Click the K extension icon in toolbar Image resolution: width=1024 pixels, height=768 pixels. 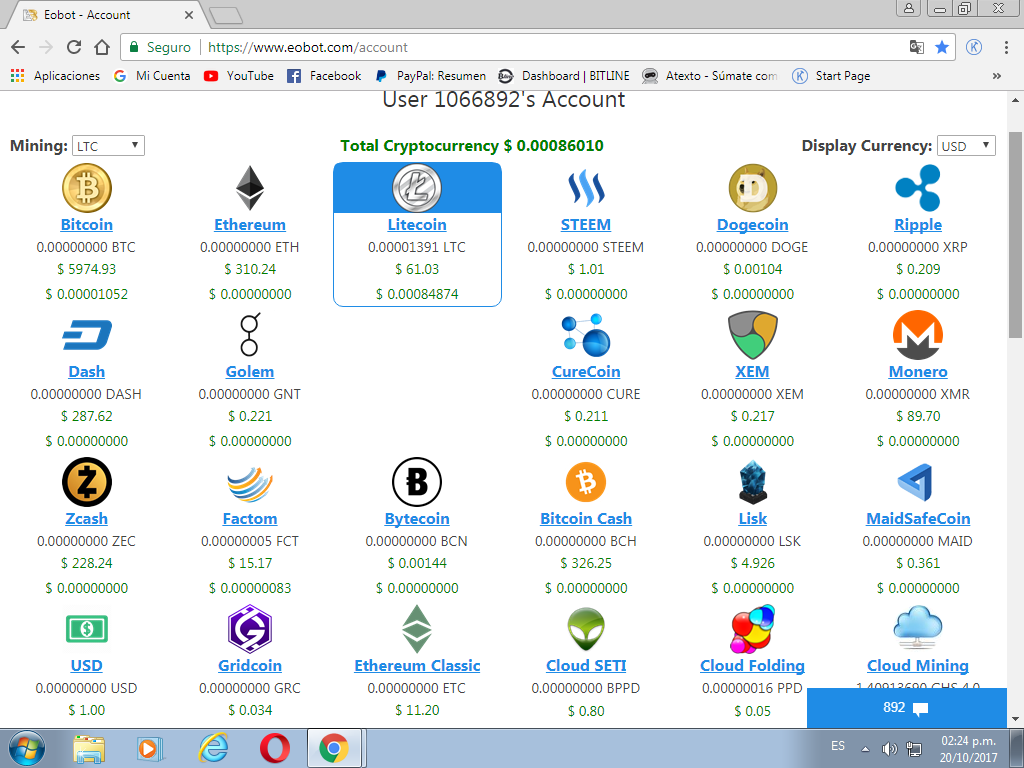[974, 47]
